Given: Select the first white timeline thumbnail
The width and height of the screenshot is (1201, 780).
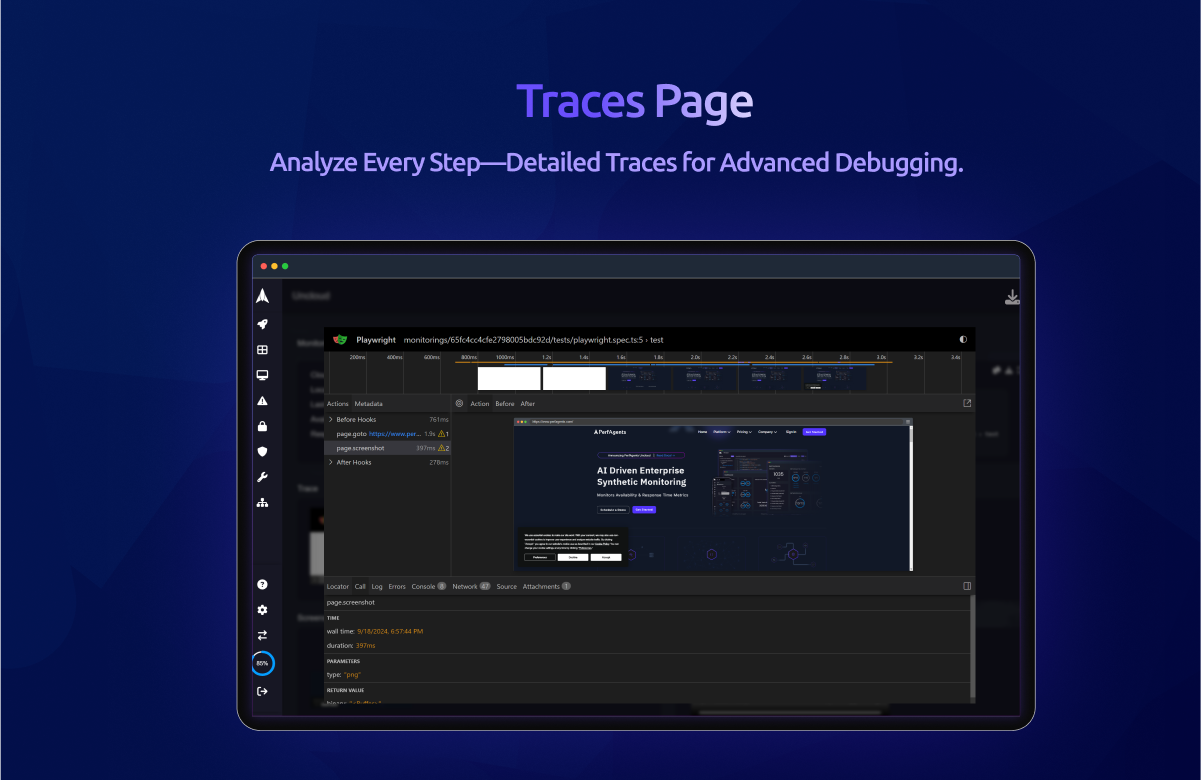Looking at the screenshot, I should (509, 378).
